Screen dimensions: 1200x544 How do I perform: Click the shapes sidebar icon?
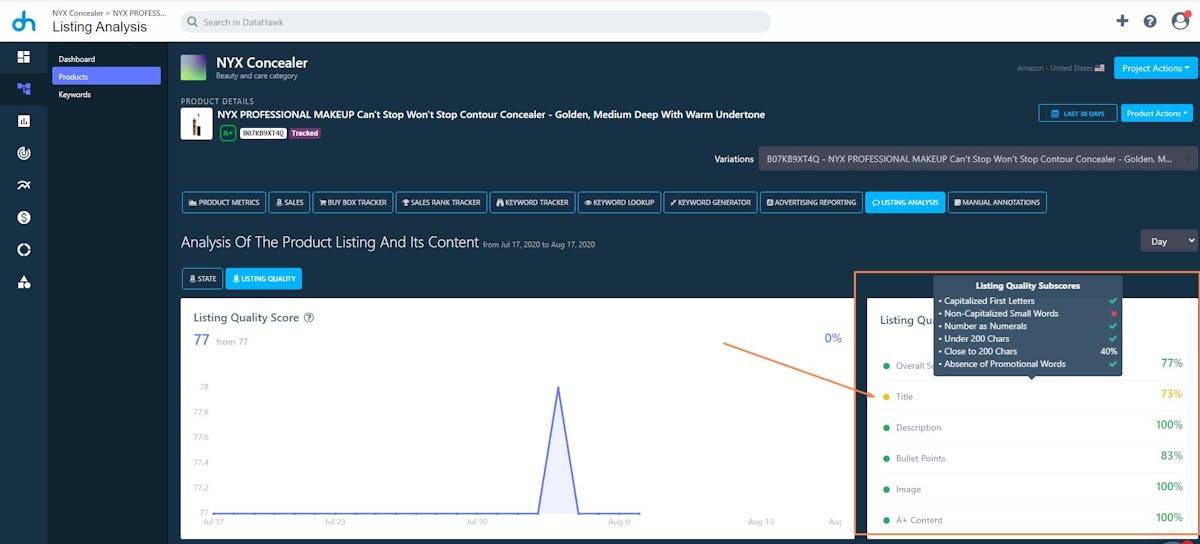pos(24,282)
